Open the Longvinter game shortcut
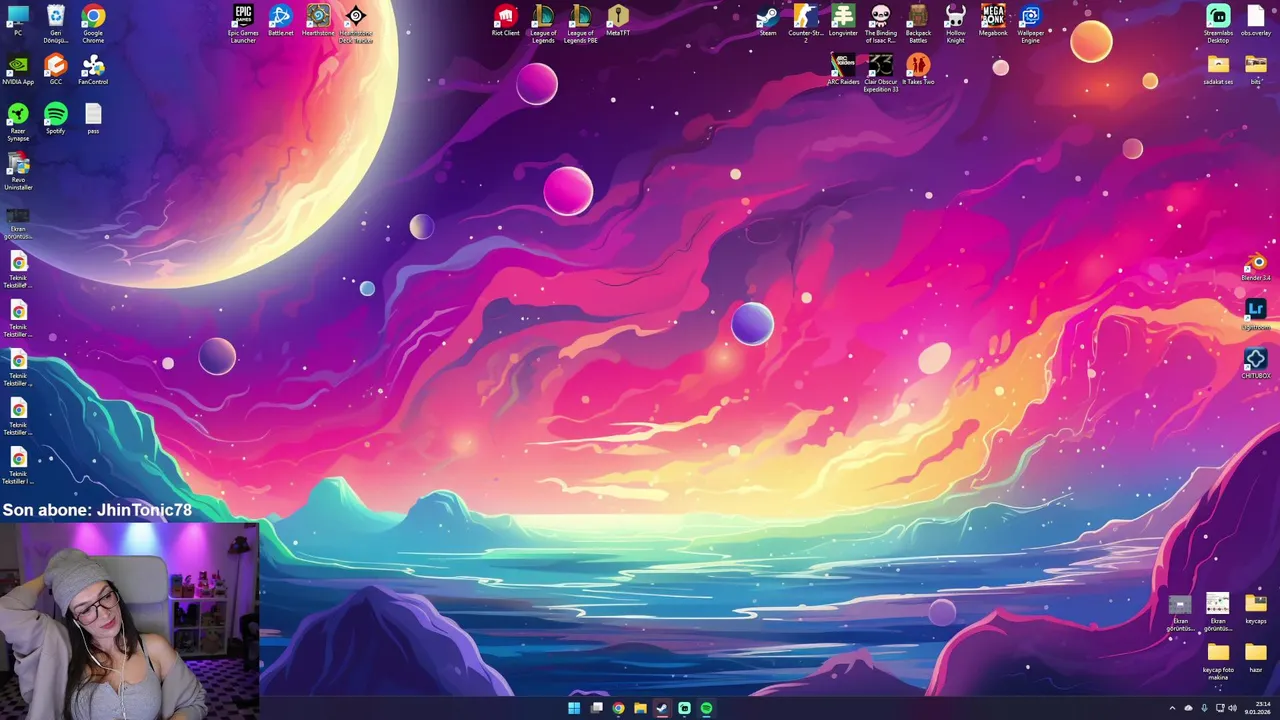The image size is (1280, 720). pyautogui.click(x=843, y=20)
